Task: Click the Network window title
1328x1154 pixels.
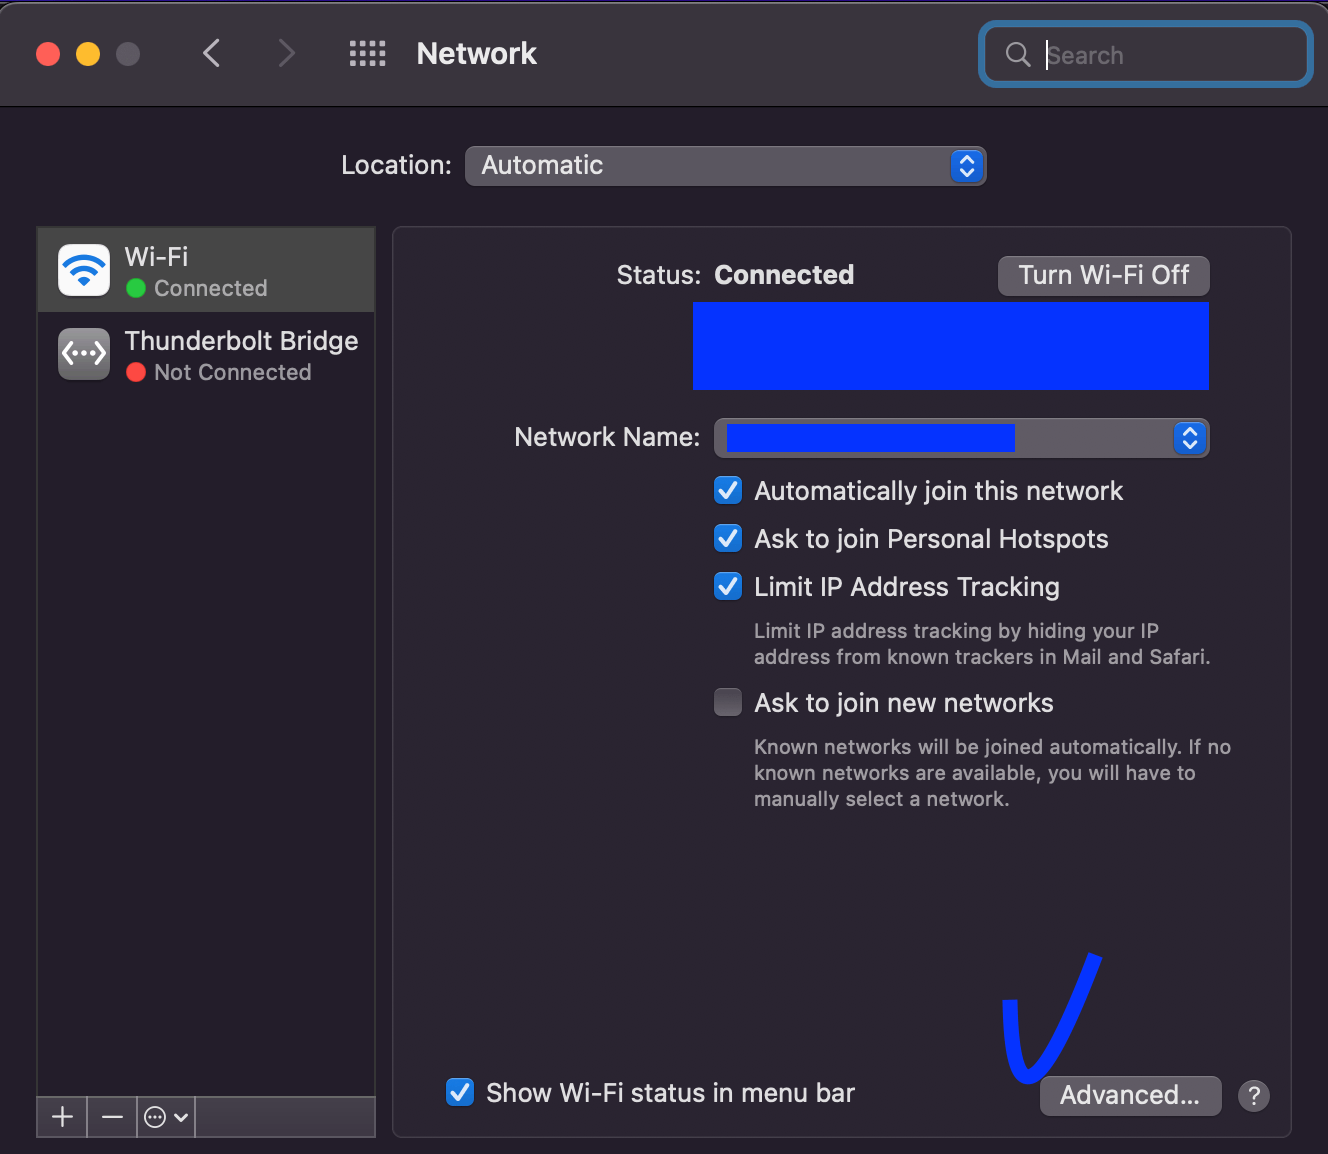Action: click(477, 54)
